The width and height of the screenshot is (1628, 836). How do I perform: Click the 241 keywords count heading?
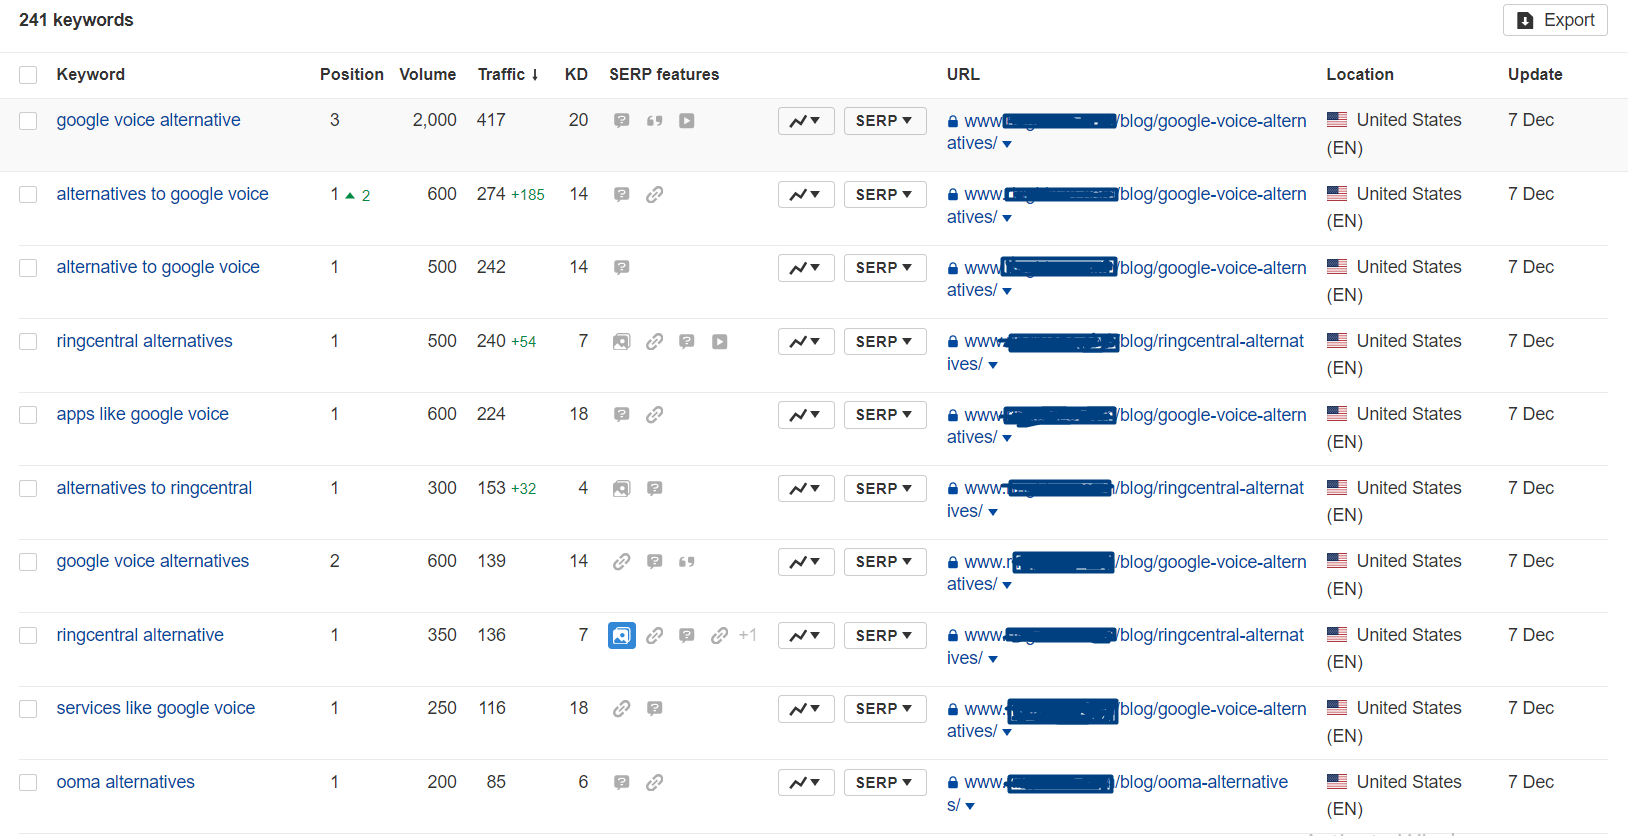(x=76, y=20)
